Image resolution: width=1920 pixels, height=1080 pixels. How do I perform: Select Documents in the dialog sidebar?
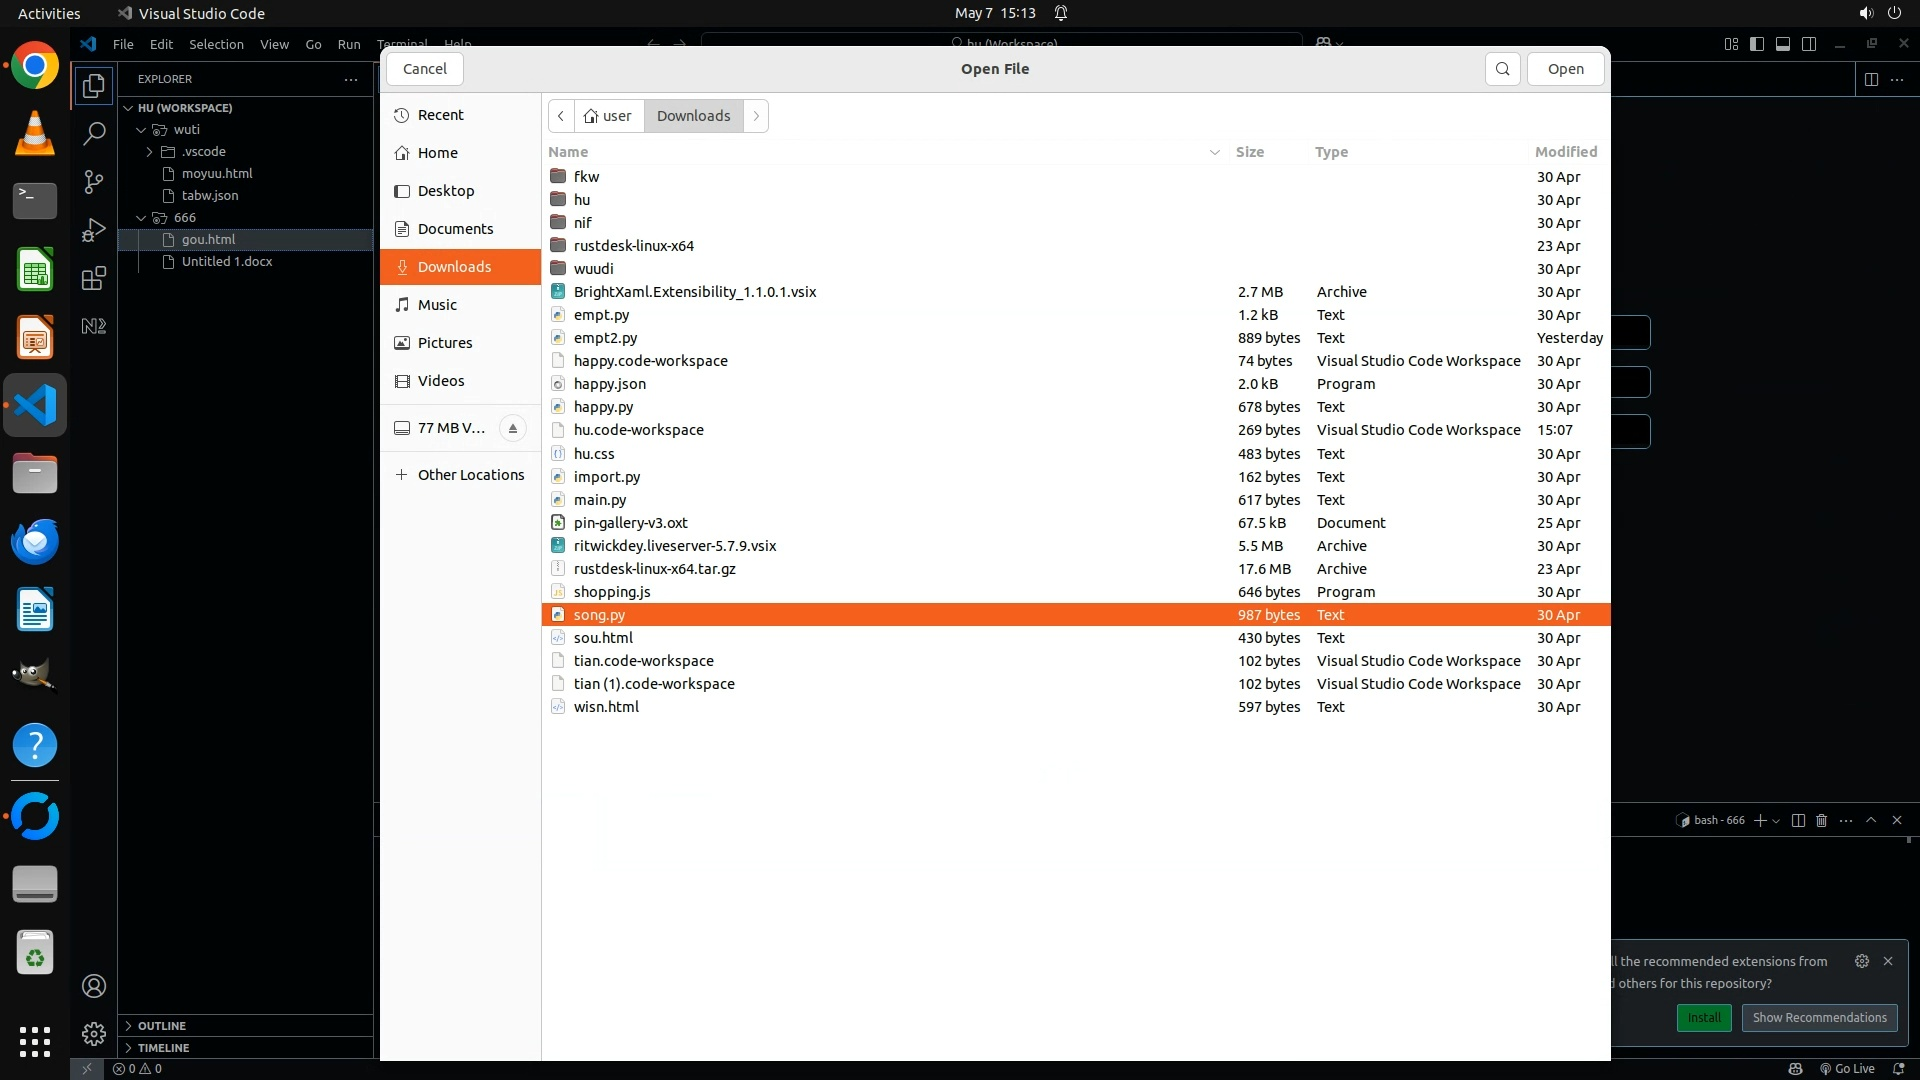pyautogui.click(x=455, y=229)
